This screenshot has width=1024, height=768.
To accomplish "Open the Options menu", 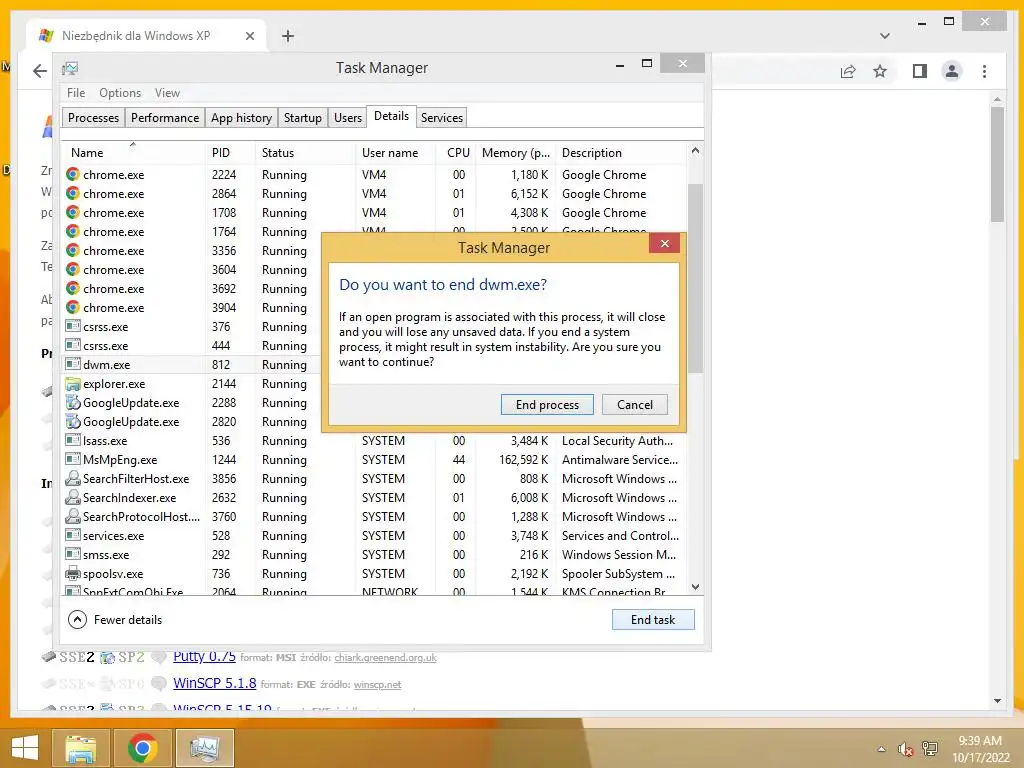I will coord(120,93).
